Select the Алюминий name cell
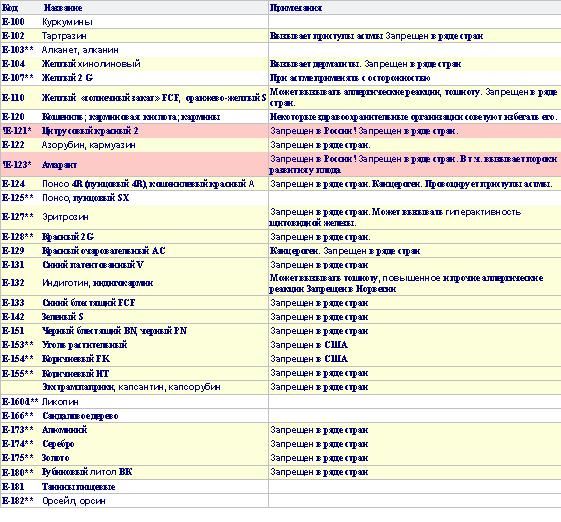Screen dimensions: 561x522 65,430
